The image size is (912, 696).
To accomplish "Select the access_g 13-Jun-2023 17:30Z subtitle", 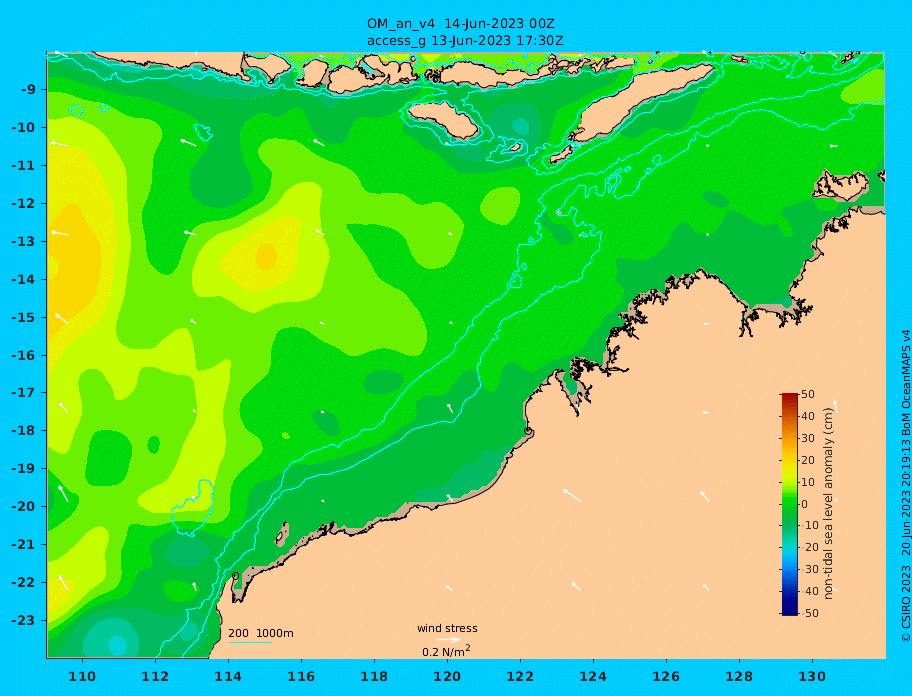I will (465, 41).
